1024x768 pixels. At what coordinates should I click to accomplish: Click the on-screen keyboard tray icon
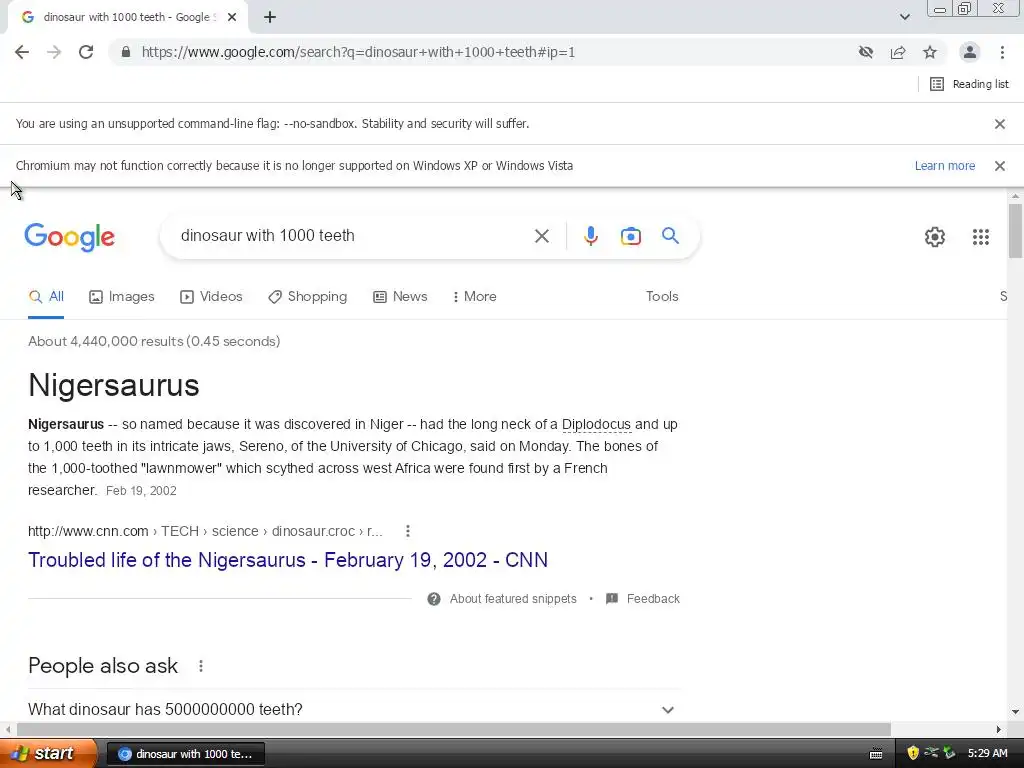(x=876, y=754)
